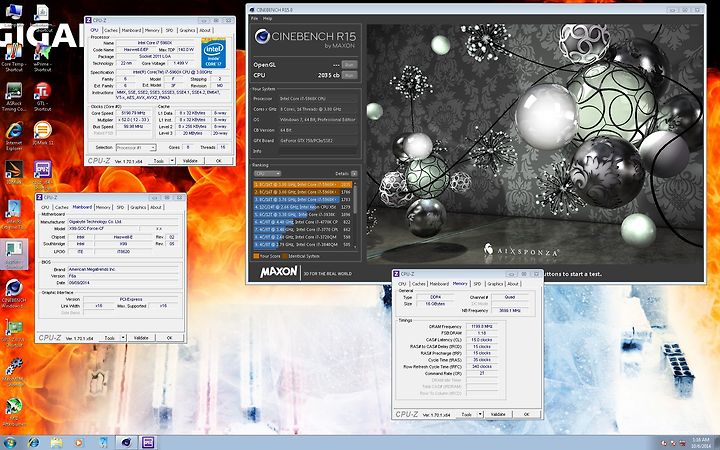Open Internet Explorer desktop icon
720x450 pixels.
14,136
